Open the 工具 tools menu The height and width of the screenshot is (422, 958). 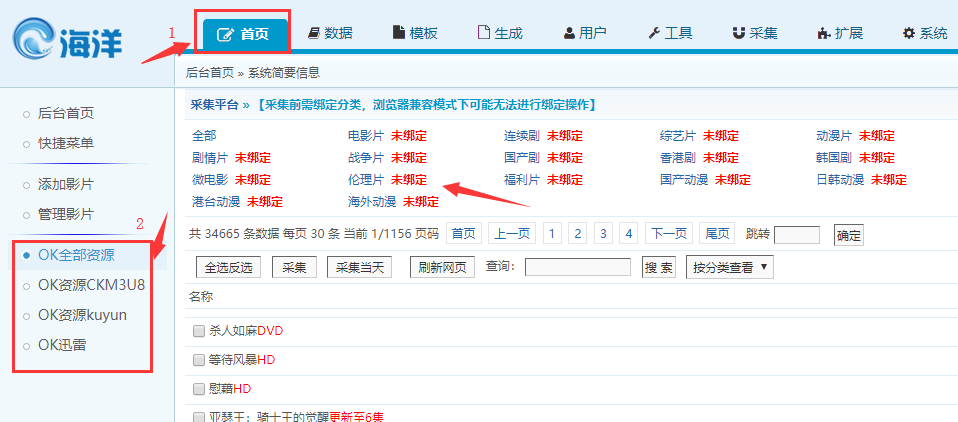coord(670,34)
